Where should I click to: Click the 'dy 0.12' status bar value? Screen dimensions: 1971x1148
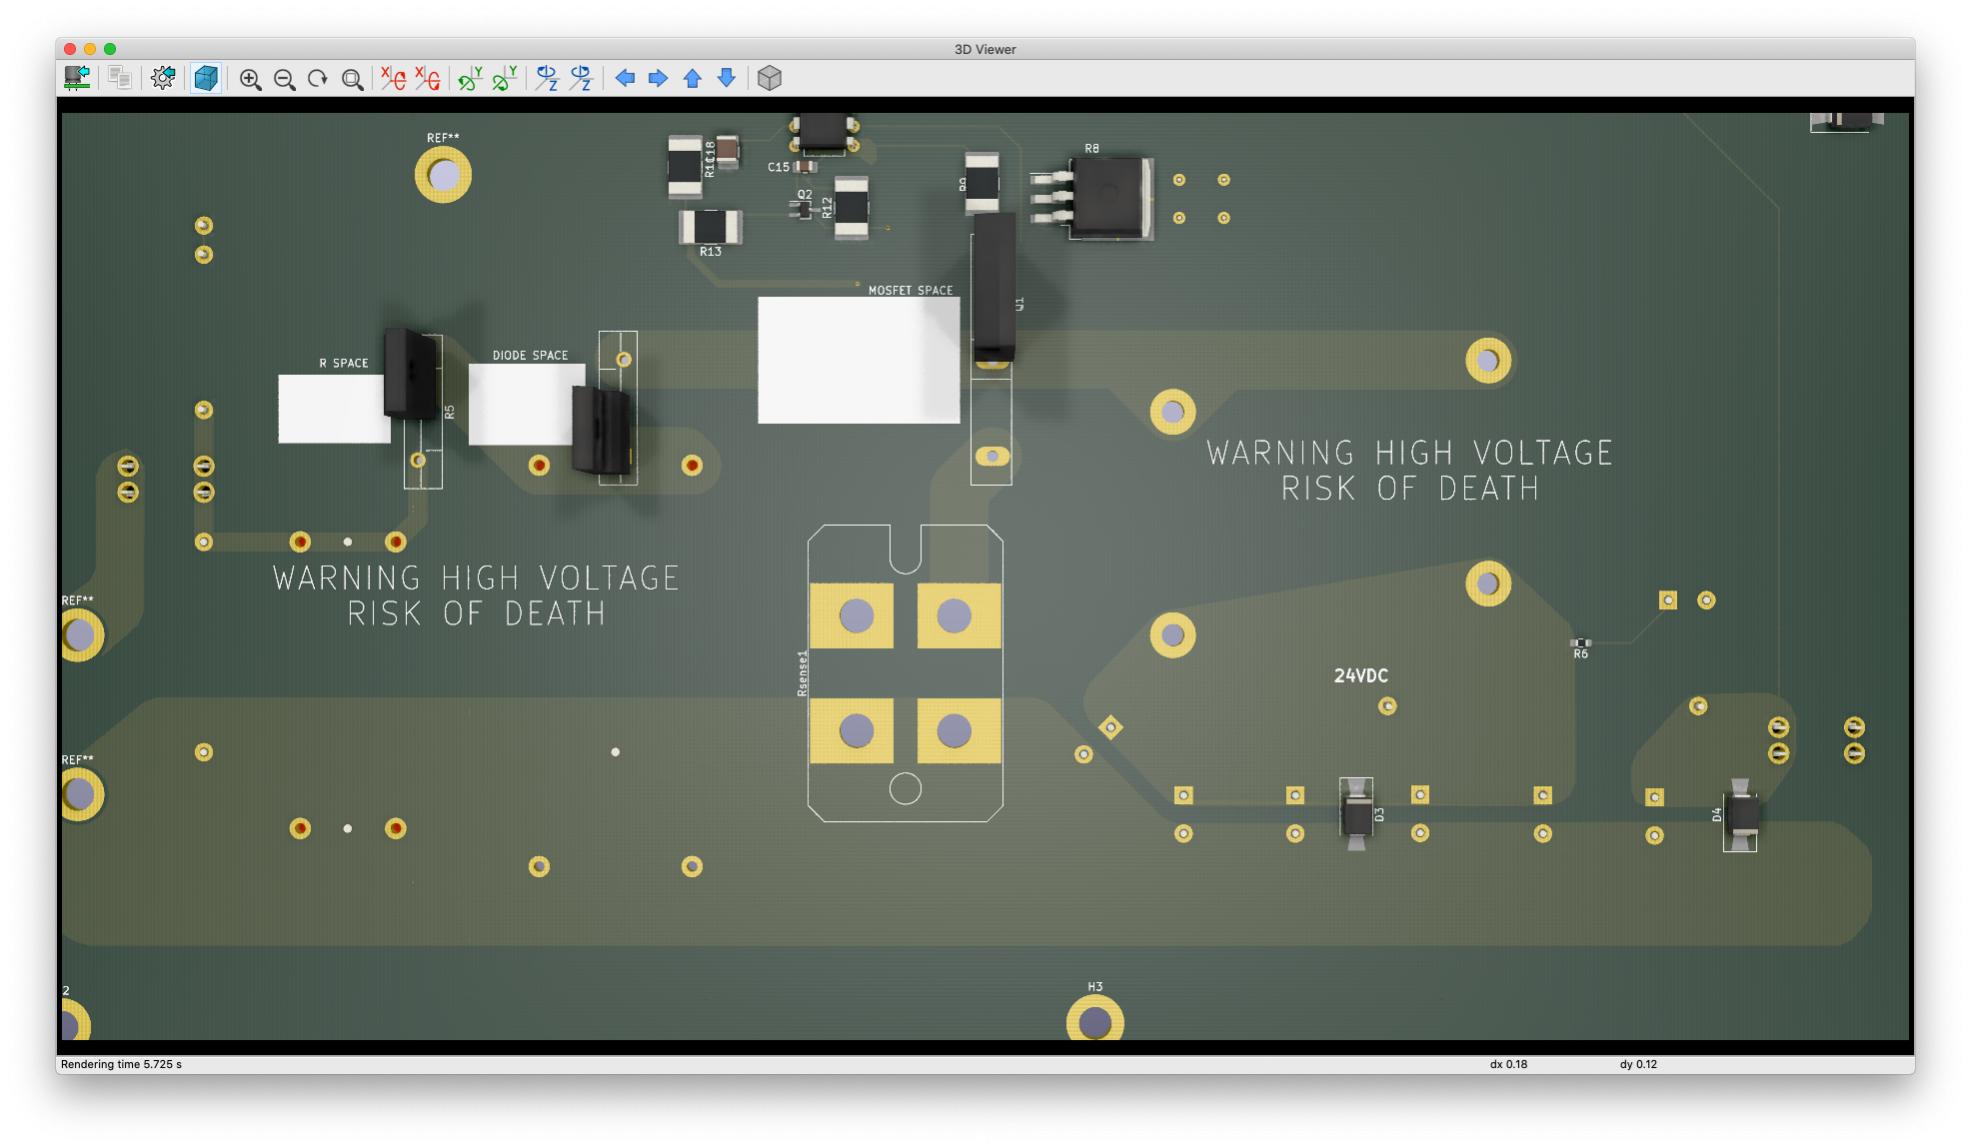click(x=1638, y=1064)
